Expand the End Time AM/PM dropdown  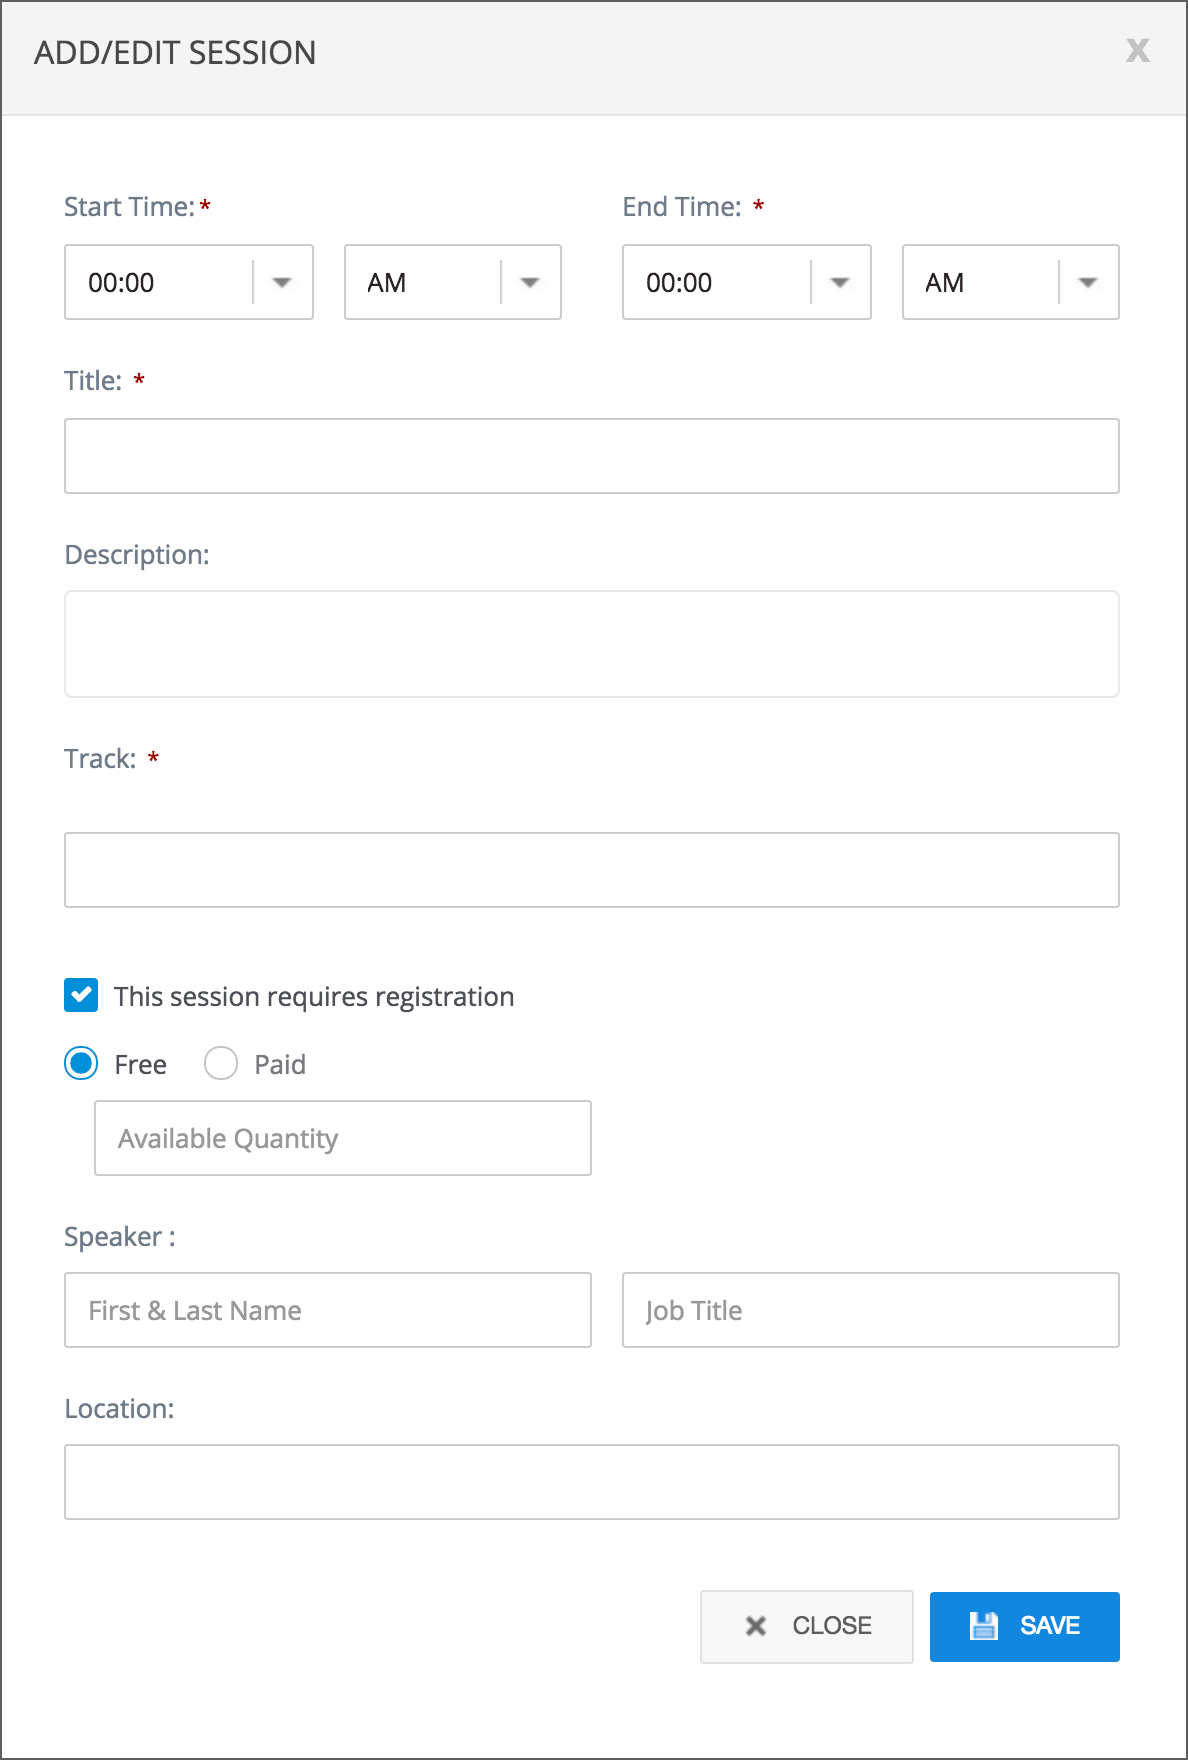1088,282
